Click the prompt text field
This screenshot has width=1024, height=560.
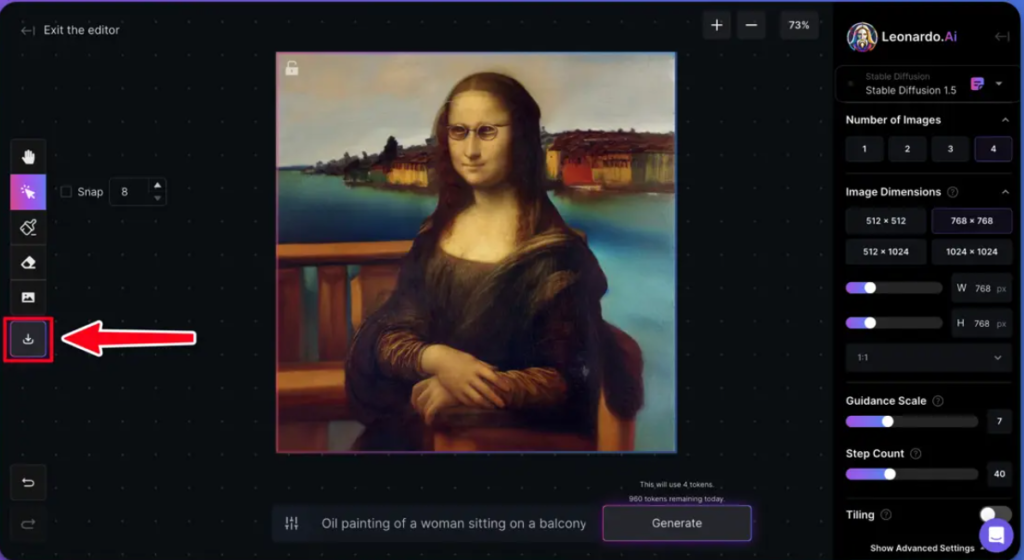tap(453, 523)
